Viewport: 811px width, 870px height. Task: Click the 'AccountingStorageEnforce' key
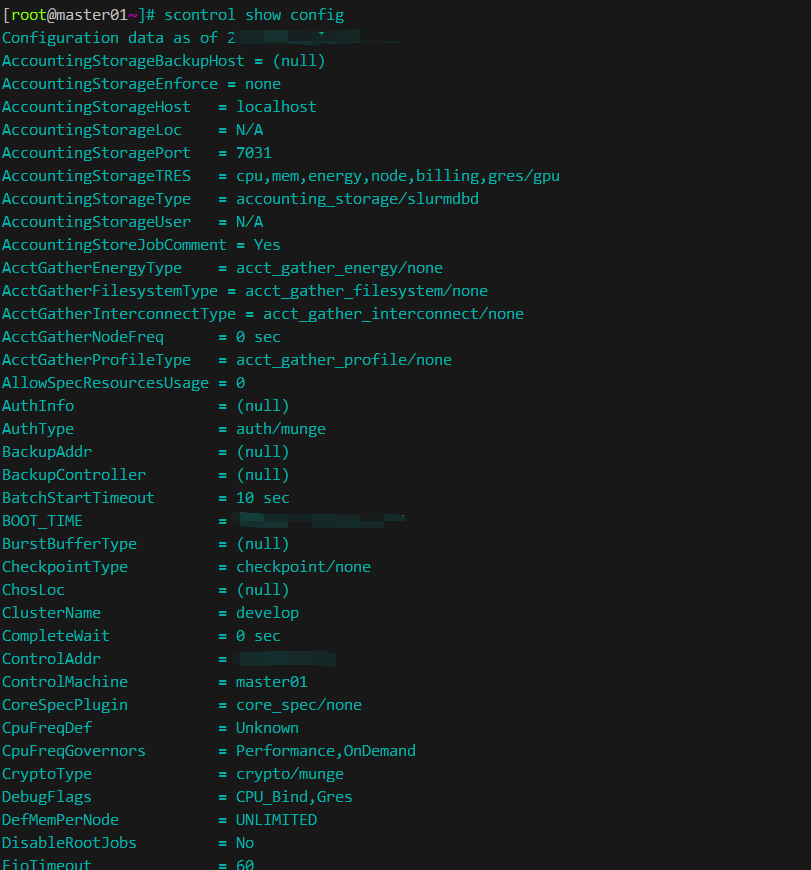click(x=110, y=84)
